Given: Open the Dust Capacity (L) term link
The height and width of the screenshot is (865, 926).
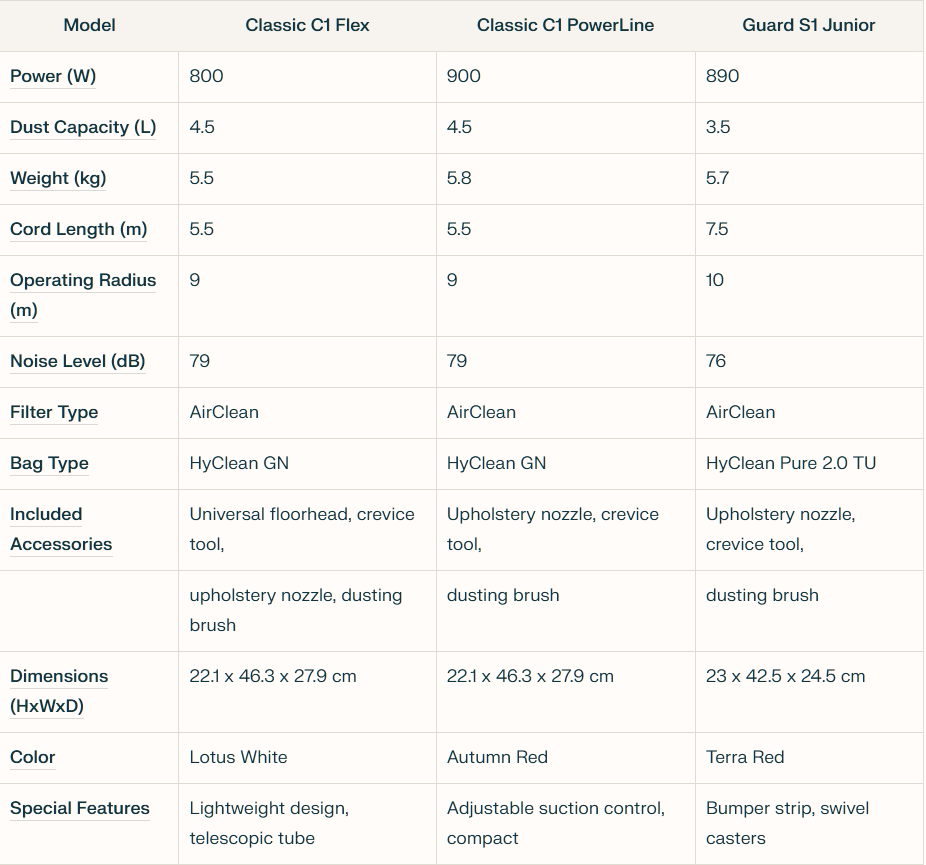Looking at the screenshot, I should pyautogui.click(x=83, y=127).
